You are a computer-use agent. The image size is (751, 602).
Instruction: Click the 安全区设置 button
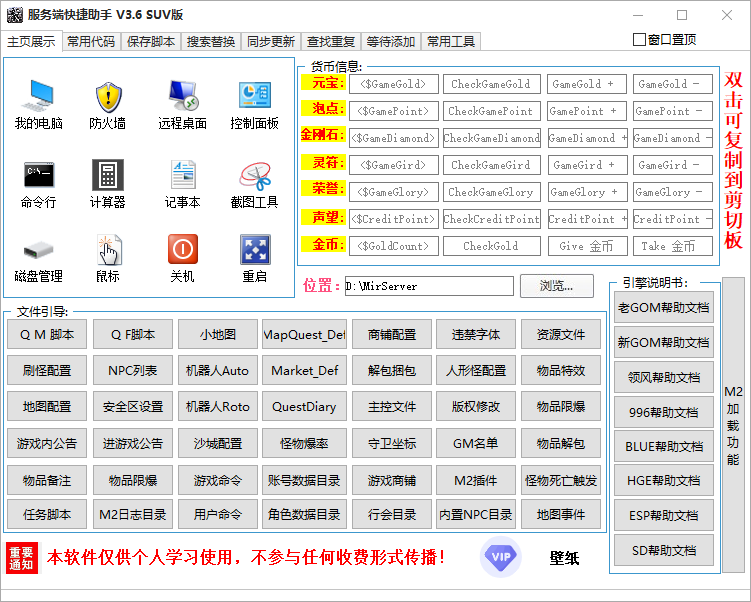tap(133, 407)
